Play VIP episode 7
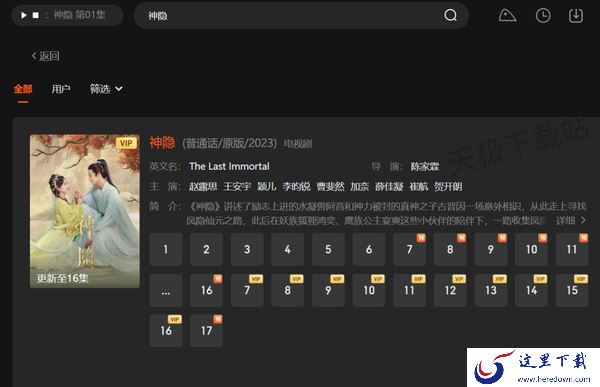 (x=247, y=290)
